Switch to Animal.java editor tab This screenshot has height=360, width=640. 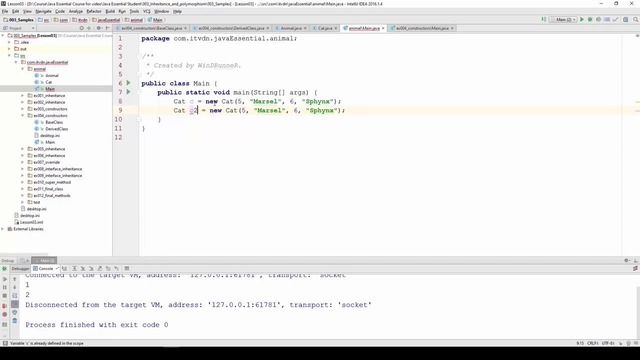click(291, 28)
